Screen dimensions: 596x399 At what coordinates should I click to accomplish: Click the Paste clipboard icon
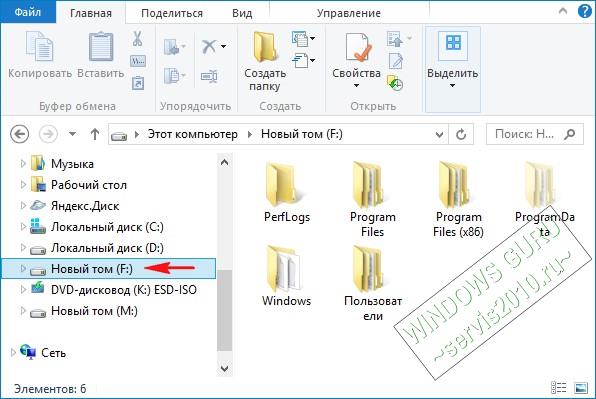[x=101, y=47]
